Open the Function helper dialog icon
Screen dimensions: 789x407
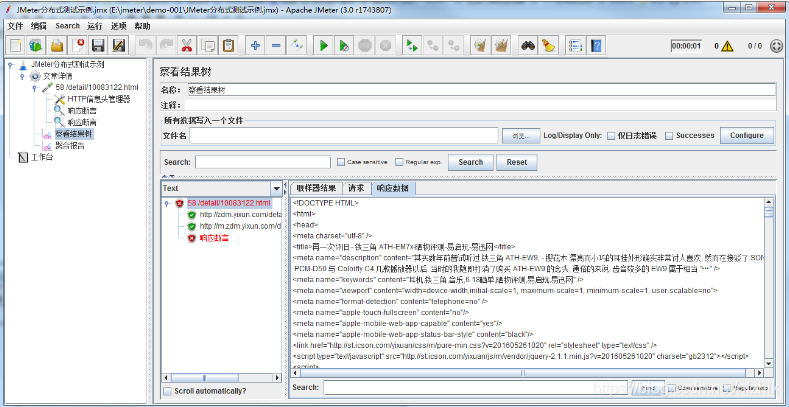click(x=575, y=46)
